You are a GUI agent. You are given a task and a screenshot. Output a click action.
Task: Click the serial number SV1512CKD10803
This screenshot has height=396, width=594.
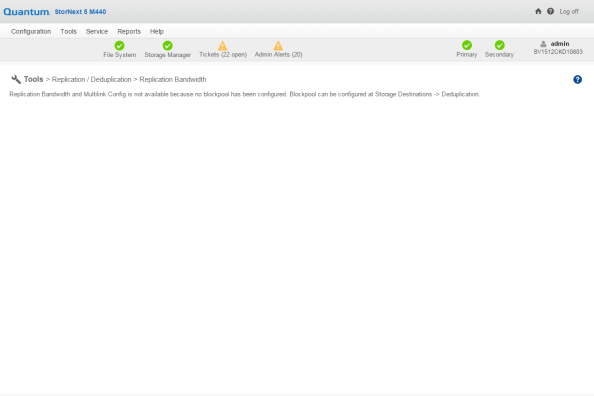(x=558, y=52)
